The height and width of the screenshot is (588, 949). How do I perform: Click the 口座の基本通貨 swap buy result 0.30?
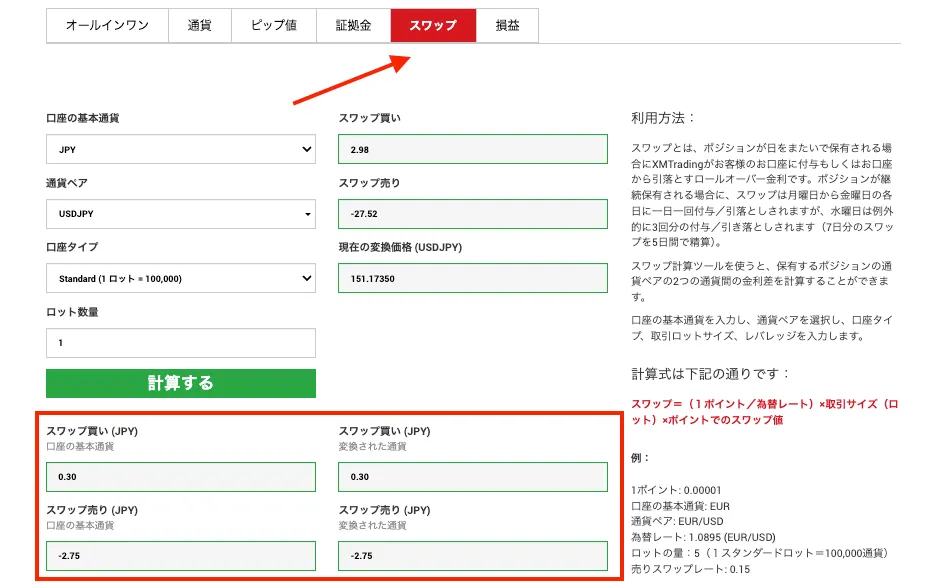pos(180,476)
